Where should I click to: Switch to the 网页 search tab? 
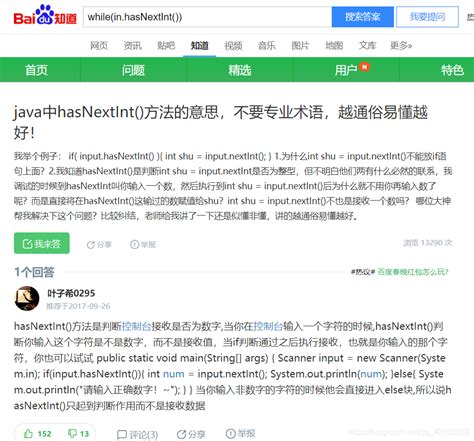[99, 45]
